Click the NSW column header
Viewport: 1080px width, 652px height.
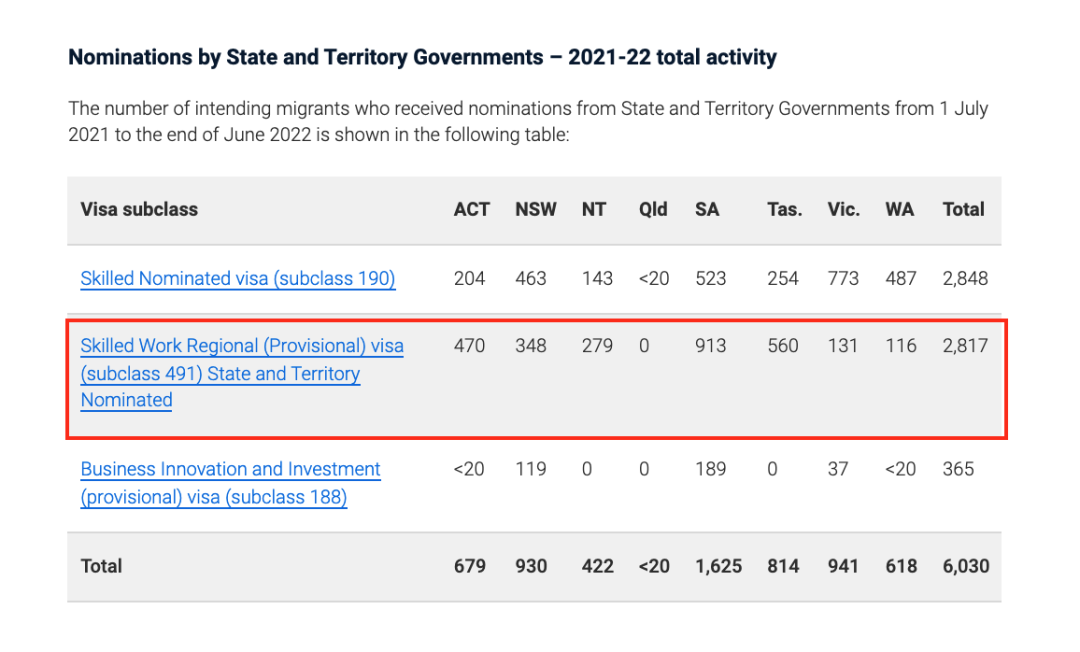(535, 209)
